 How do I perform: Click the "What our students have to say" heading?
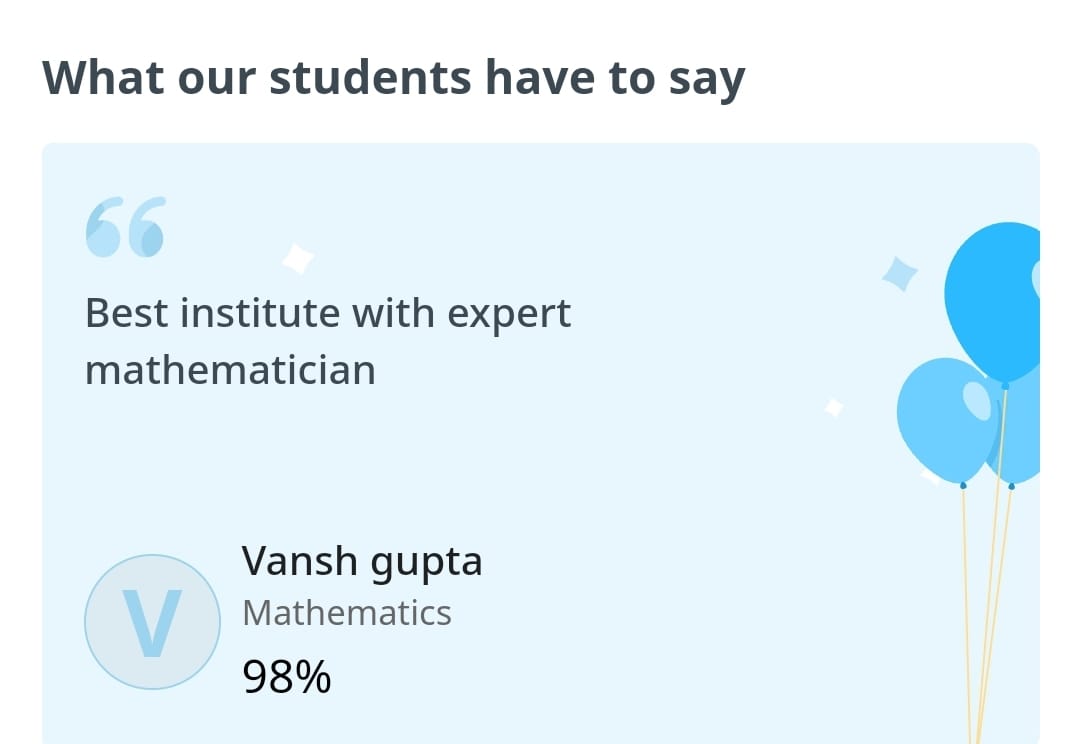(394, 78)
